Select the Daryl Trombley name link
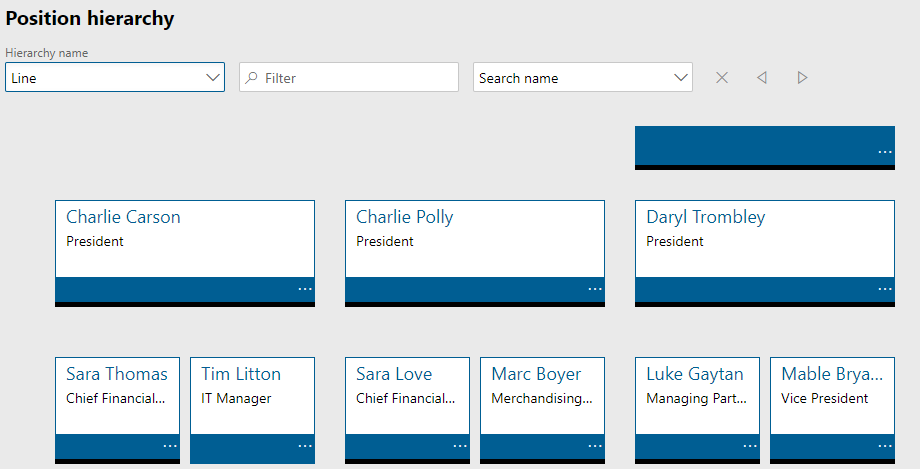Viewport: 920px width, 469px height. click(x=705, y=217)
